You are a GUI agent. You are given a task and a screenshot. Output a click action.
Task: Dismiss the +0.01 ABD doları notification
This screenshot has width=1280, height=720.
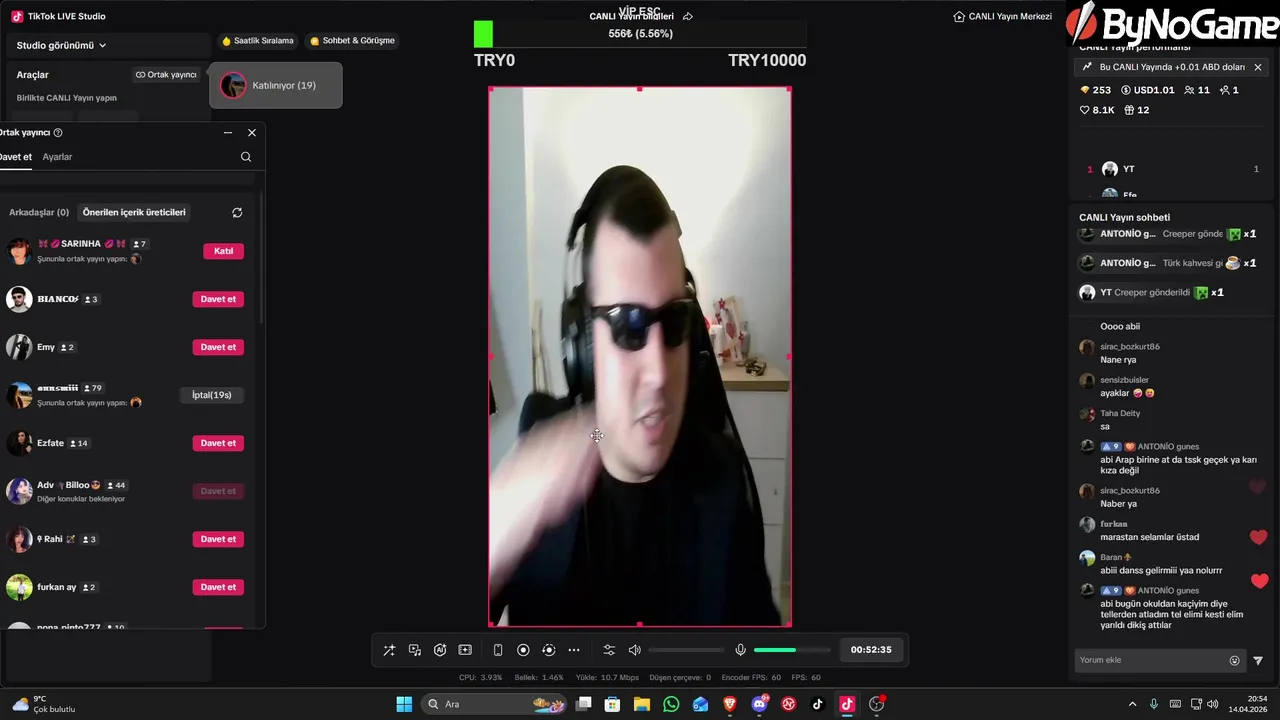[x=1258, y=67]
